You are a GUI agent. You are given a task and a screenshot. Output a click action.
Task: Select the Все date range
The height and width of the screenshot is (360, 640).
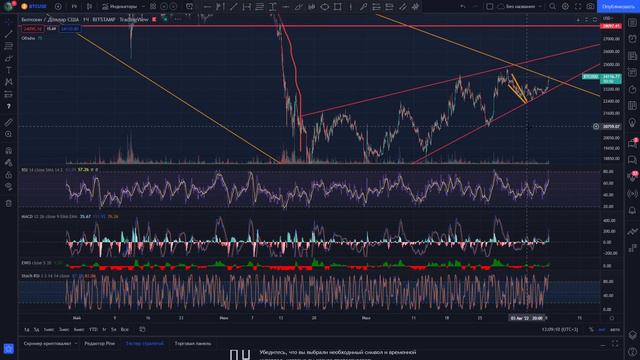124,329
